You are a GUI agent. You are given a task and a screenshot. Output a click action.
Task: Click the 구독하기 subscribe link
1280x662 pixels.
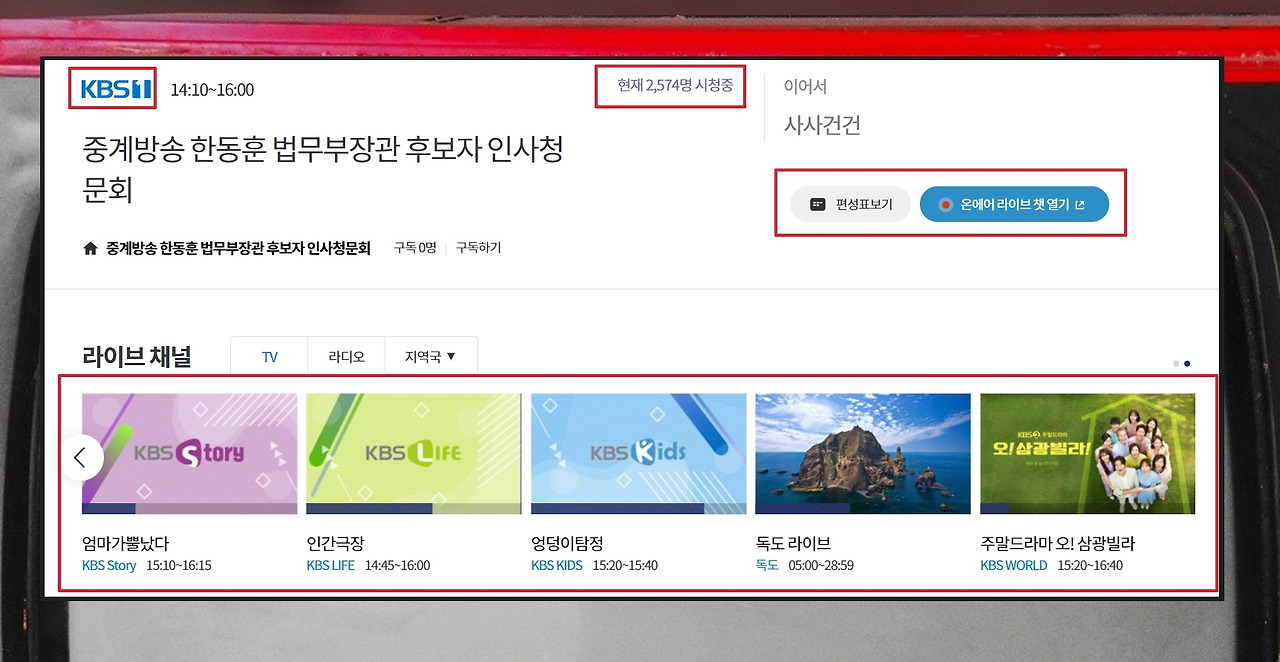477,247
